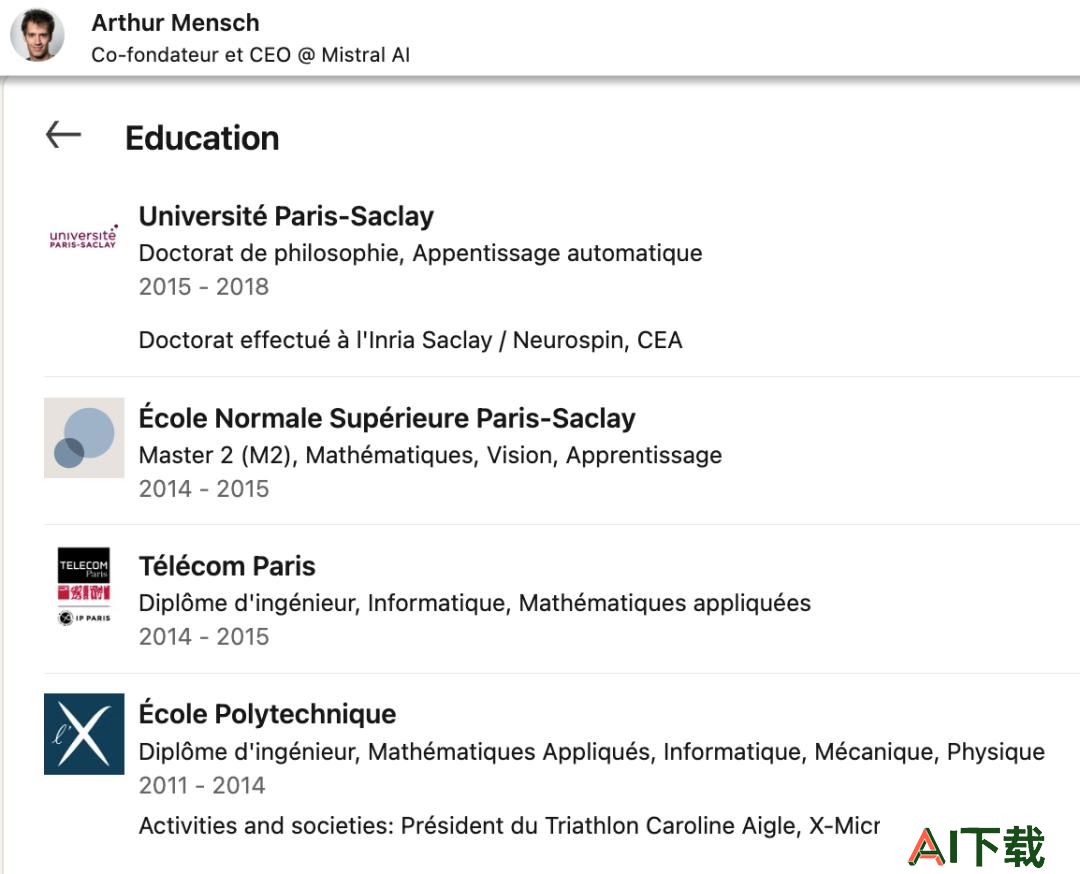Screen dimensions: 1080x874
Task: Open the Télécom Paris logo
Action: pos(84,586)
